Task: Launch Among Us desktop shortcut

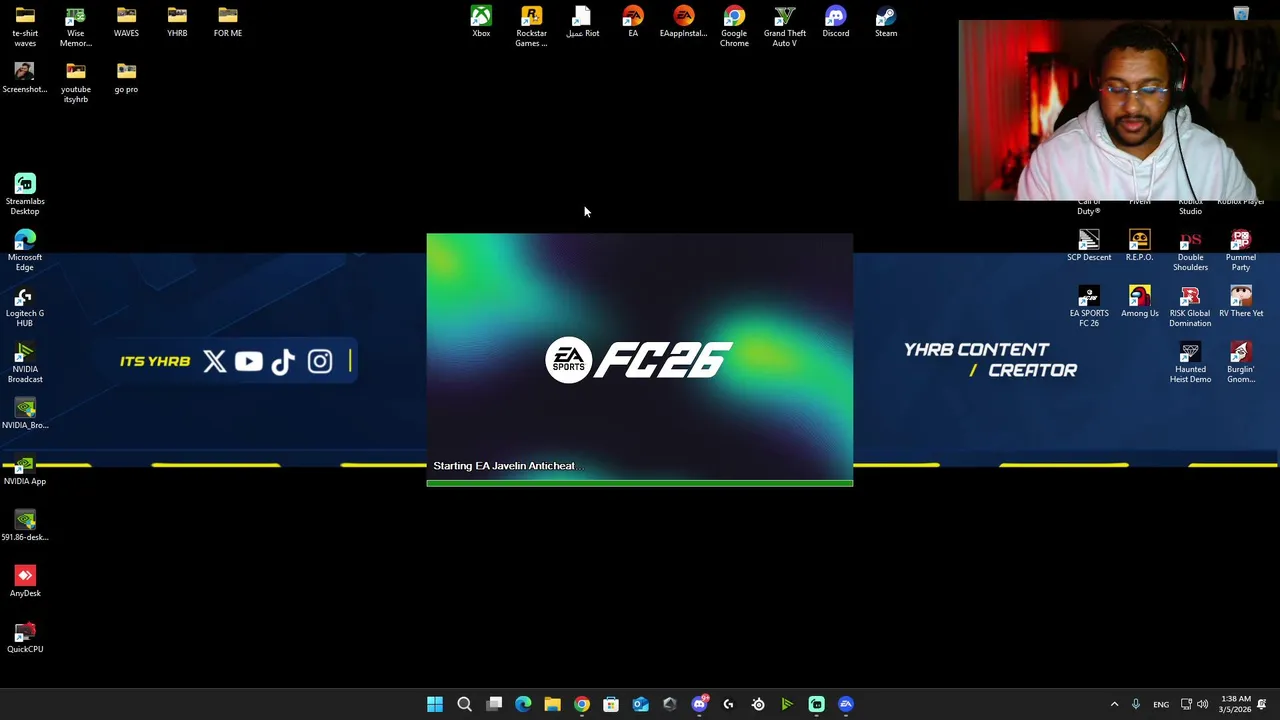Action: pyautogui.click(x=1139, y=302)
